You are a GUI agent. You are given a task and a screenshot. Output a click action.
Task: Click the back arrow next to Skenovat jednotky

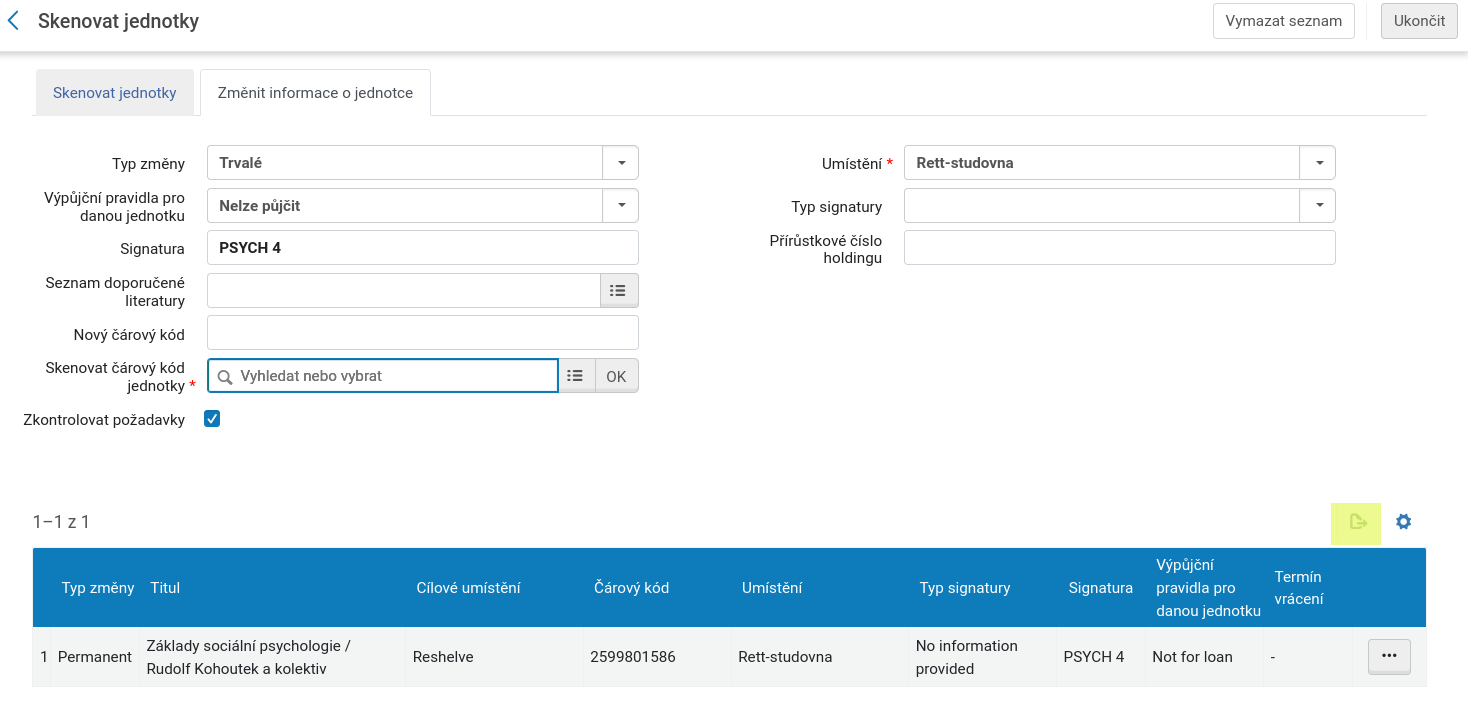(14, 21)
